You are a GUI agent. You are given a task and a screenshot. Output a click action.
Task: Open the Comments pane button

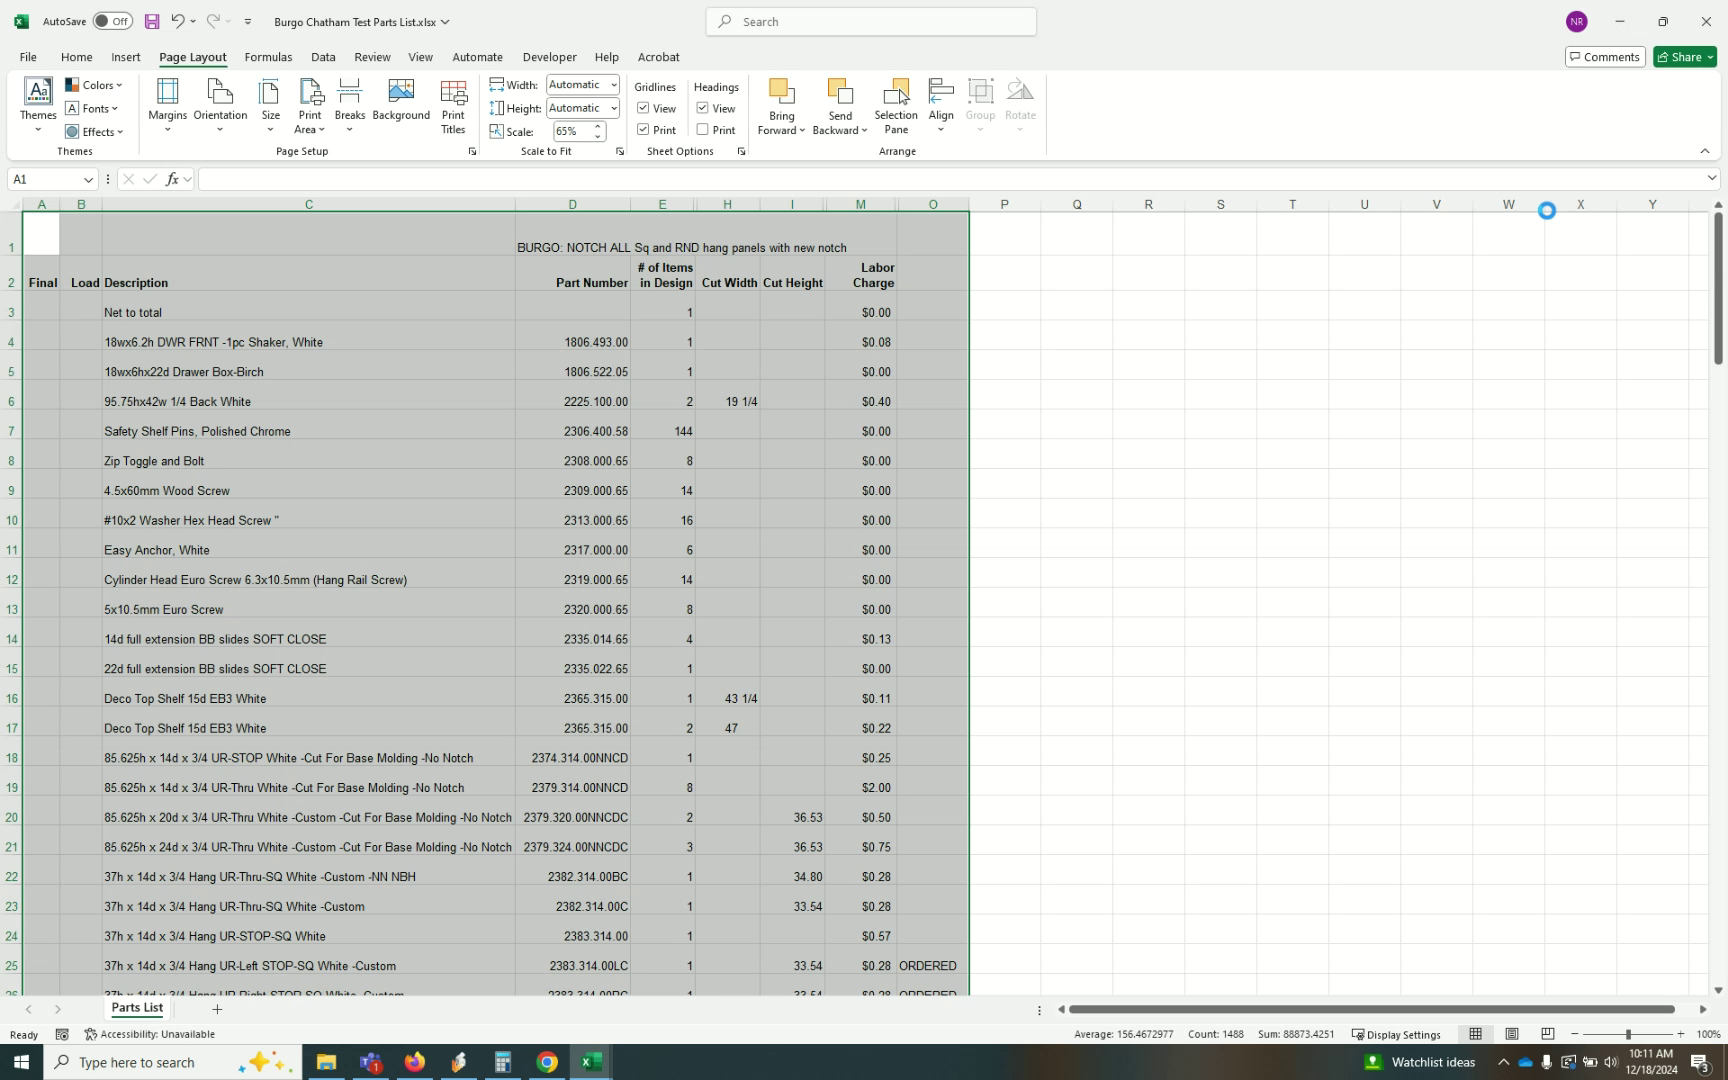click(x=1604, y=57)
